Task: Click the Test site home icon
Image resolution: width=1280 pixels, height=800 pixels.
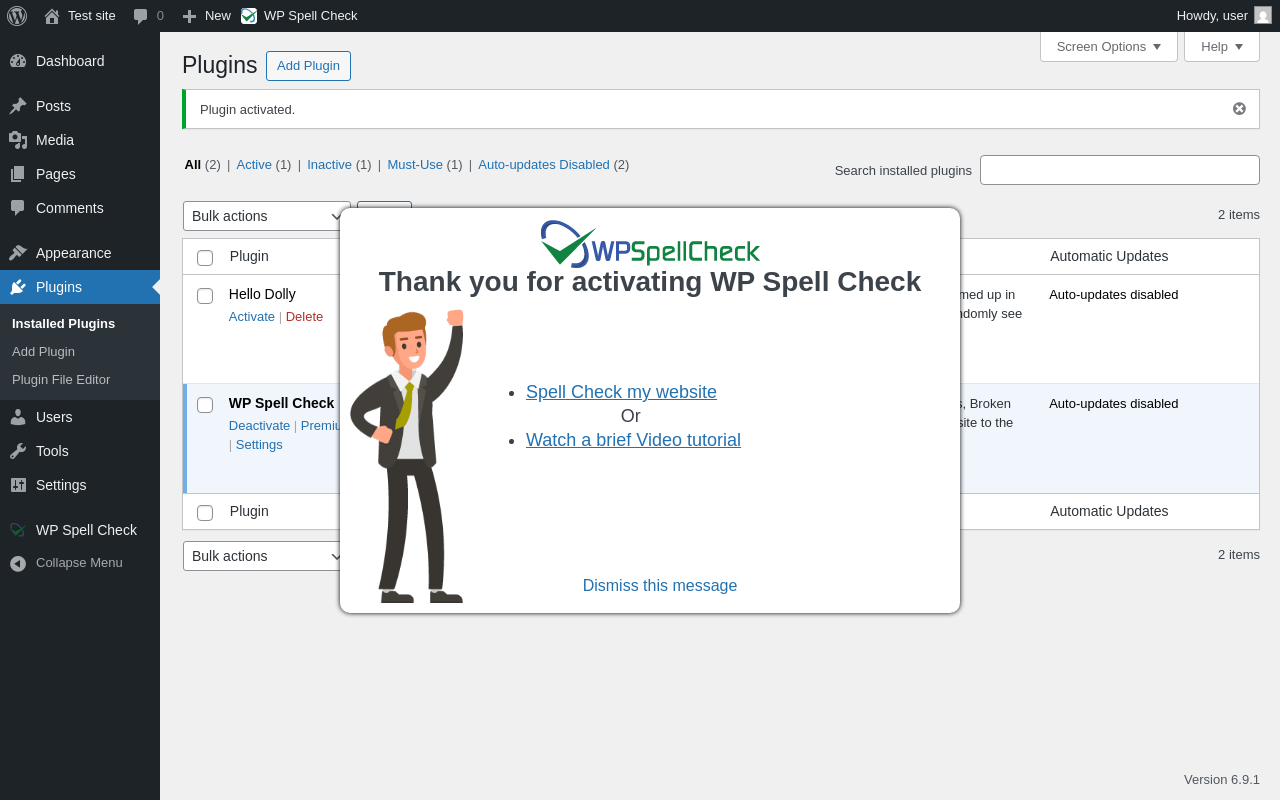Action: click(51, 16)
